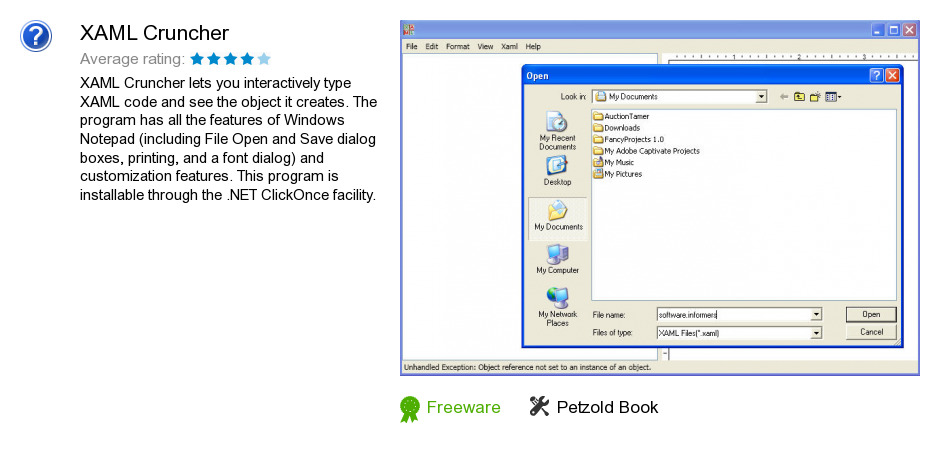
Task: Click the ruler at top of editor
Action: click(793, 58)
